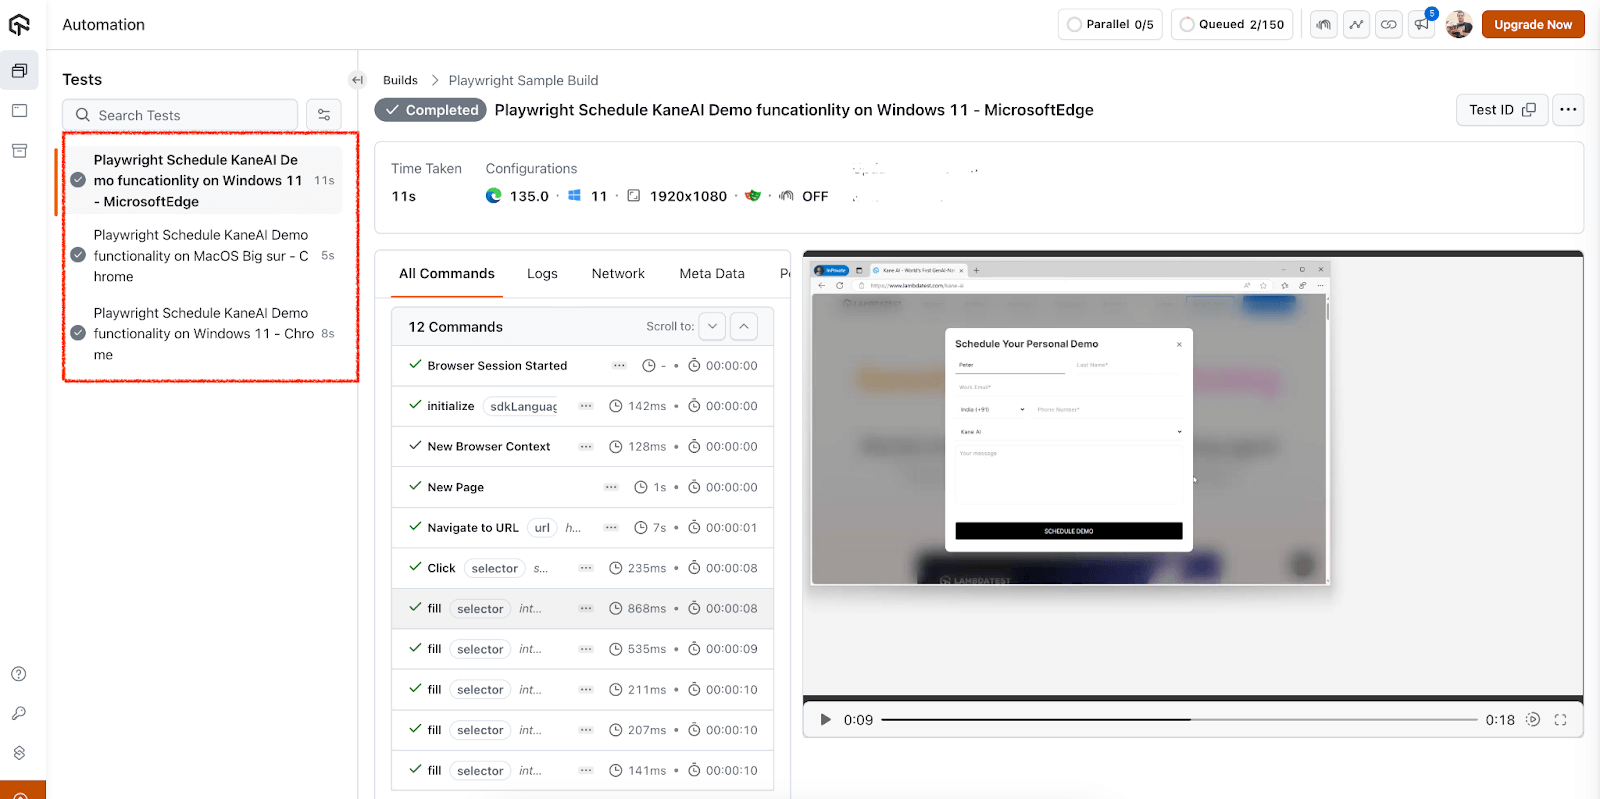The height and width of the screenshot is (799, 1600).
Task: Click the sdkLanguage tag on initialize
Action: (523, 406)
